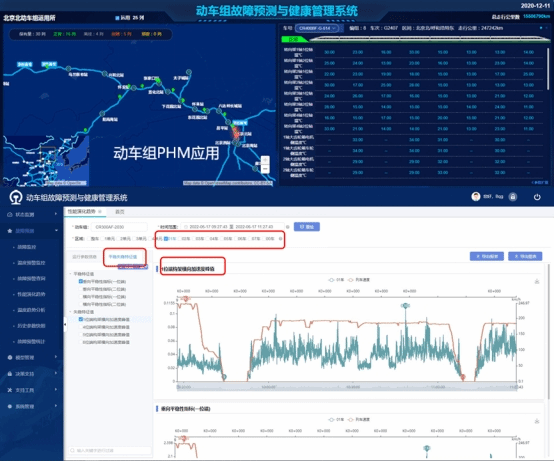554x461 pixels.
Task: Click the railway logo beside the system title
Action: tap(16, 197)
